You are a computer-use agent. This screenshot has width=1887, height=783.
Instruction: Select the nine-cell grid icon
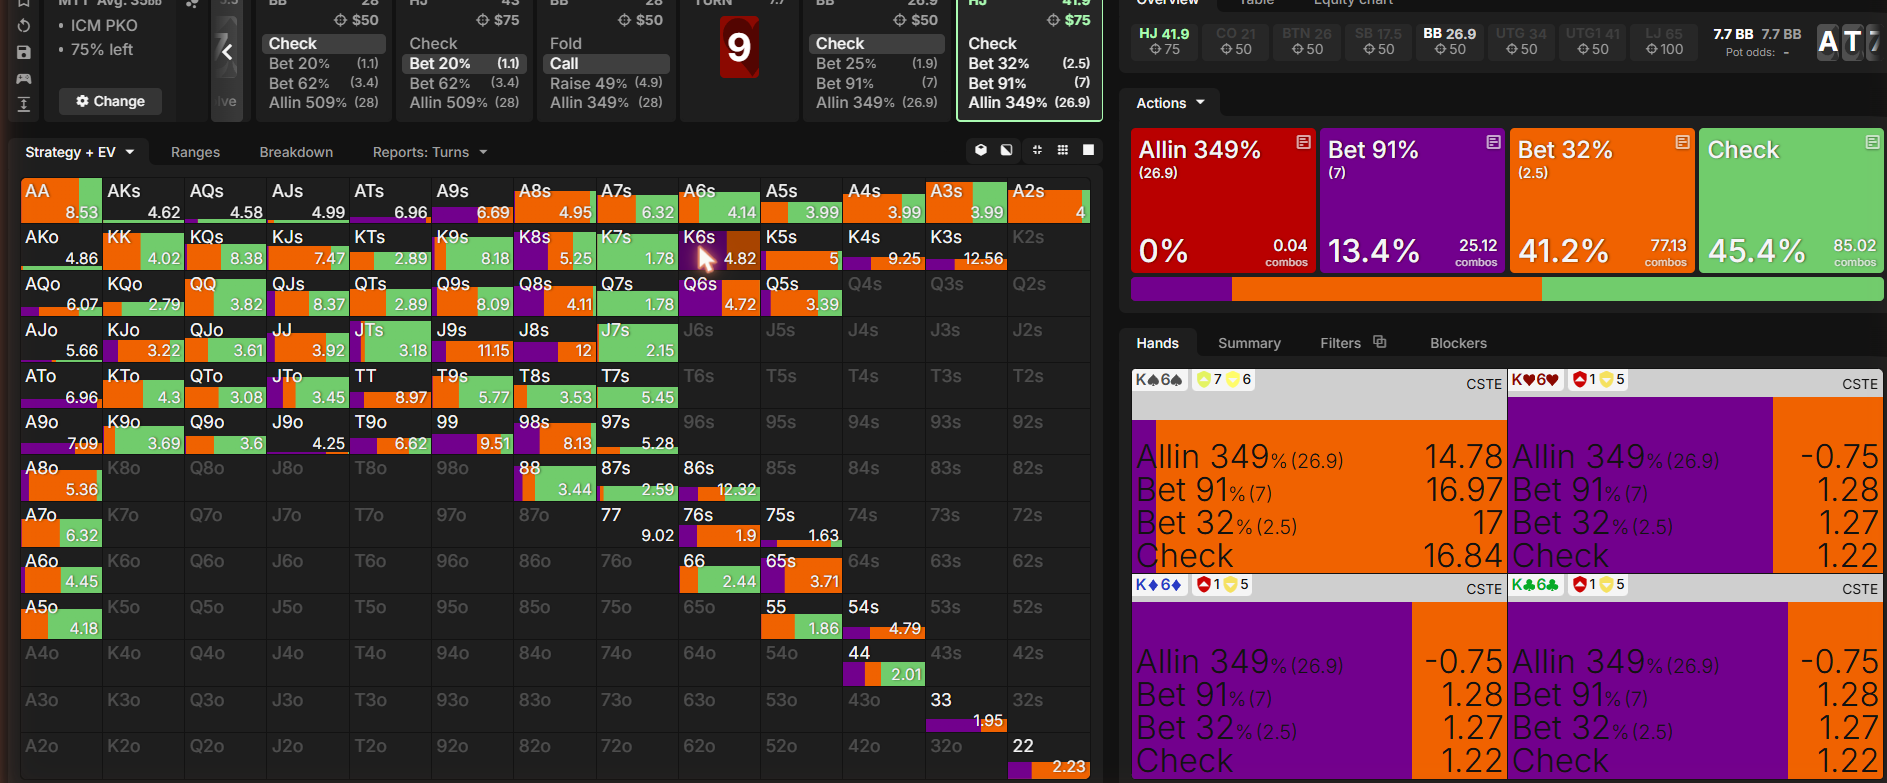[x=1063, y=150]
